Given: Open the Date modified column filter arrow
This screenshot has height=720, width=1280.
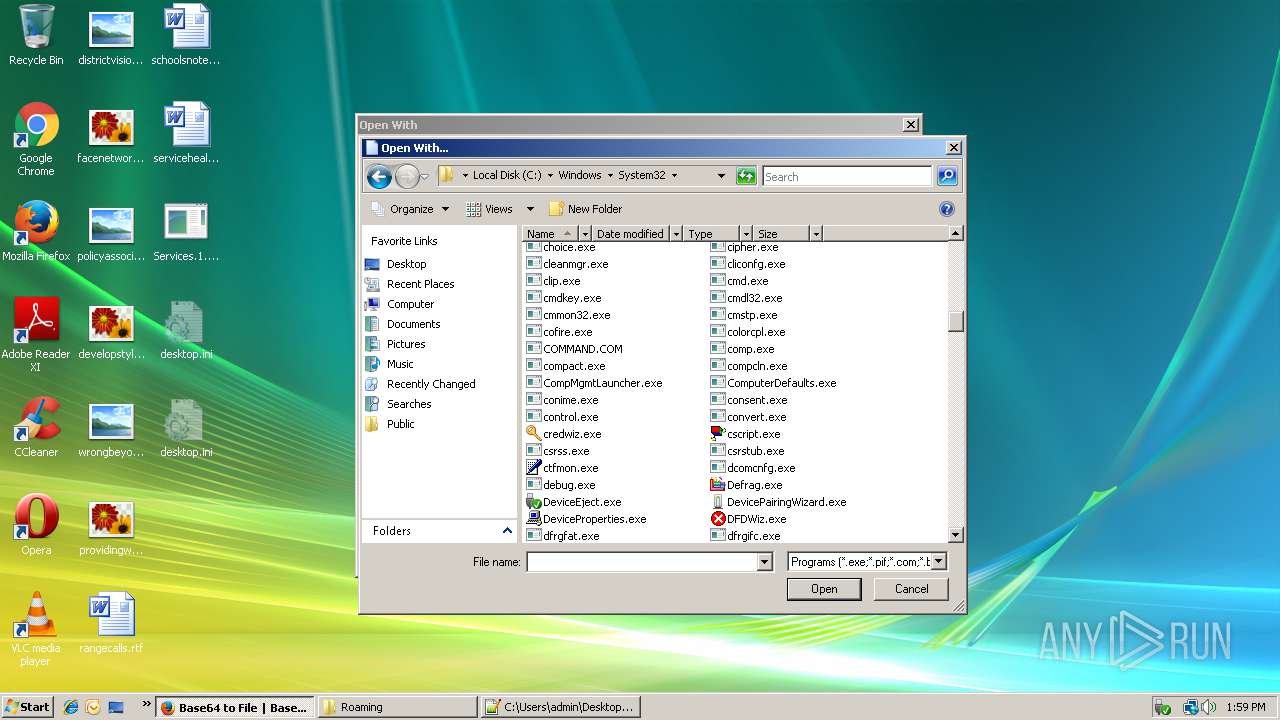Looking at the screenshot, I should [x=676, y=234].
